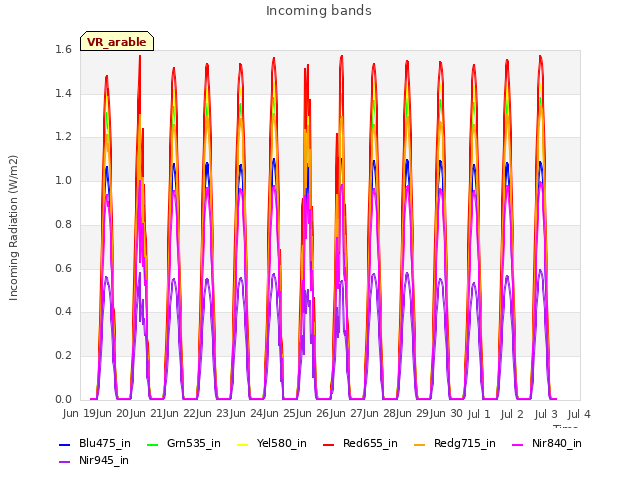Click the purple Nir945_in legend swatch

pyautogui.click(x=65, y=462)
